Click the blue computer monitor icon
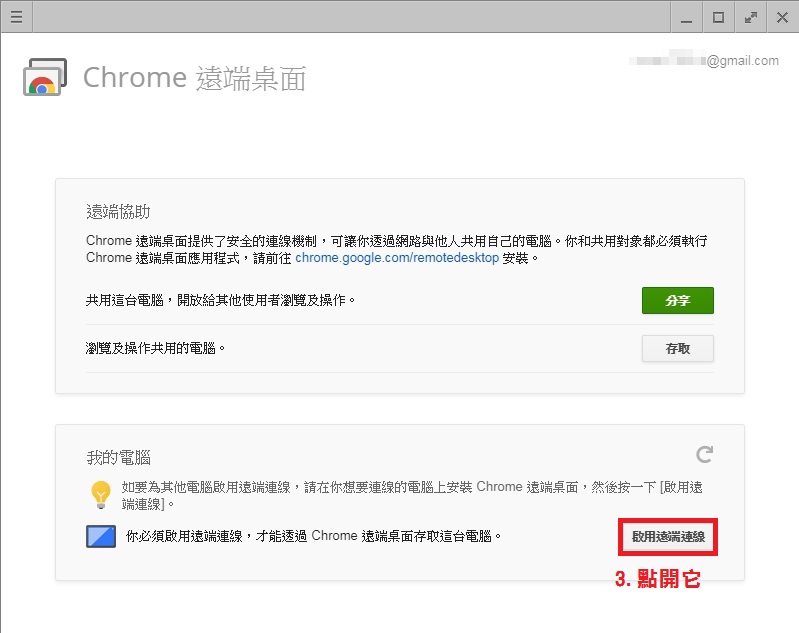 [x=101, y=537]
